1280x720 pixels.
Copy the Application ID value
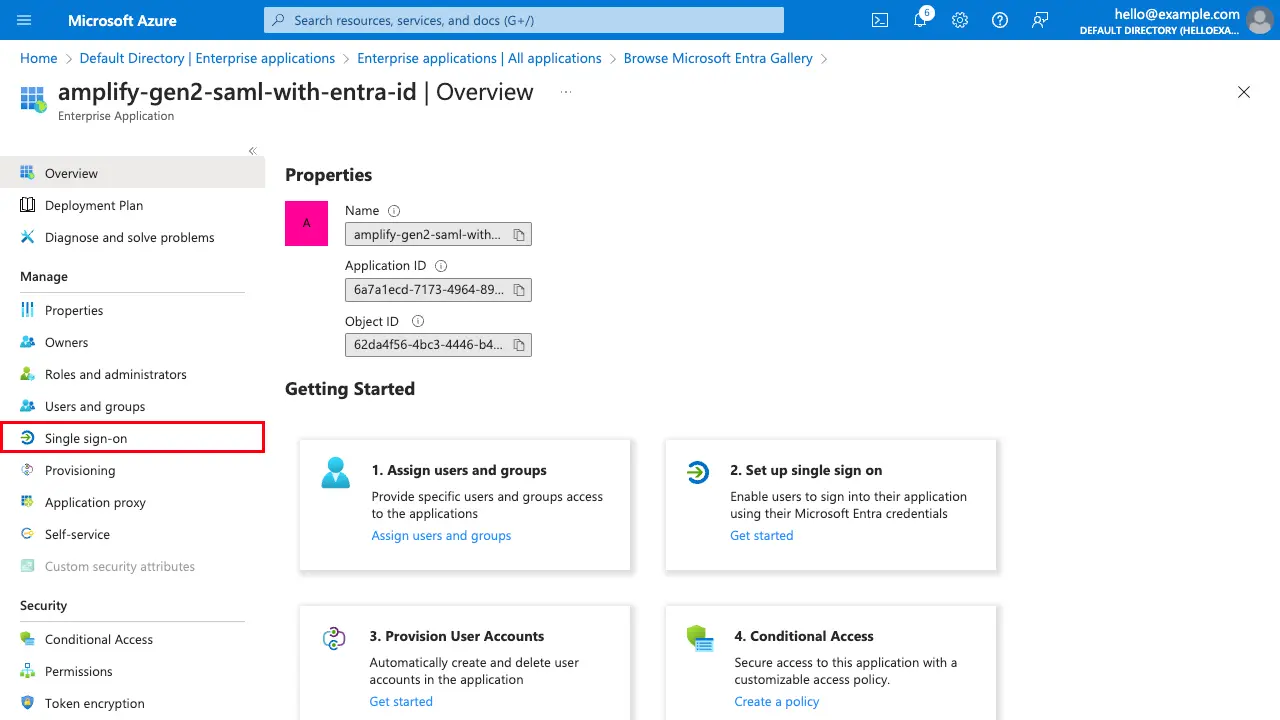pyautogui.click(x=519, y=290)
